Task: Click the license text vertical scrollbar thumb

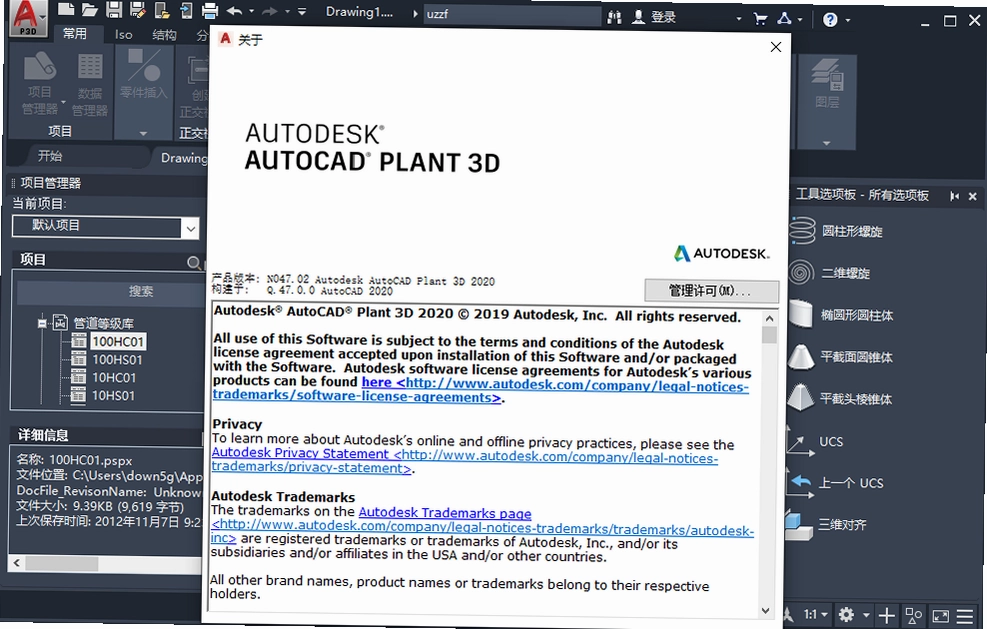Action: 769,335
